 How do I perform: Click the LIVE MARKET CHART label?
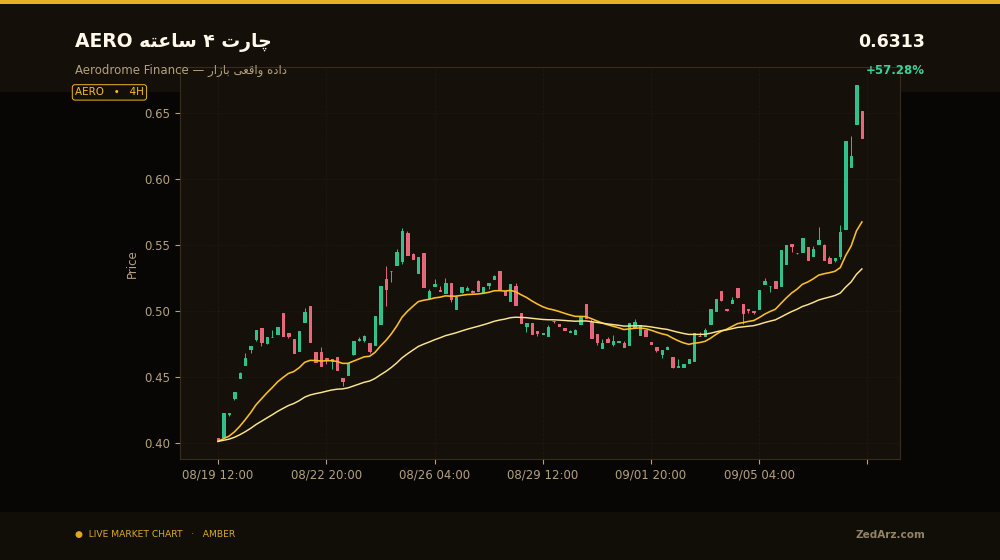pos(135,534)
